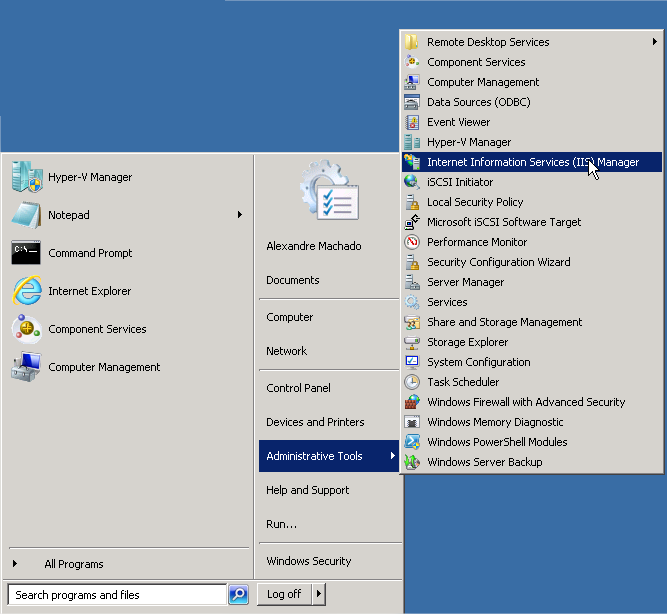Image resolution: width=667 pixels, height=614 pixels.
Task: Open Control Panel
Action: click(x=298, y=388)
